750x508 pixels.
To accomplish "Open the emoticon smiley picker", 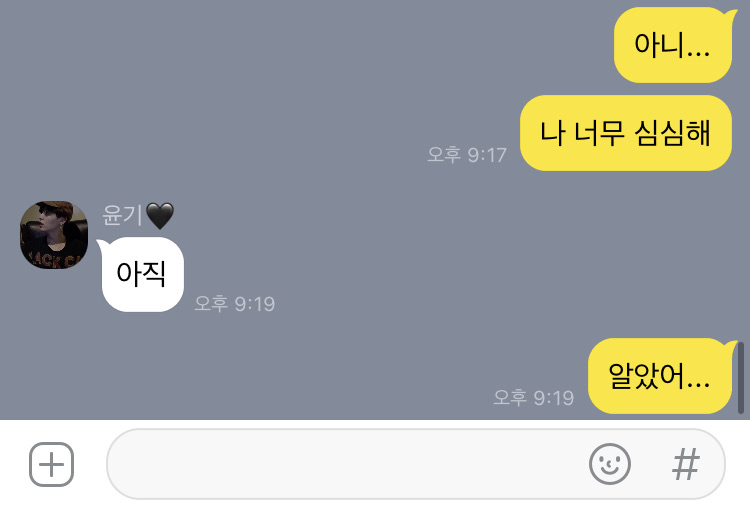I will [609, 464].
